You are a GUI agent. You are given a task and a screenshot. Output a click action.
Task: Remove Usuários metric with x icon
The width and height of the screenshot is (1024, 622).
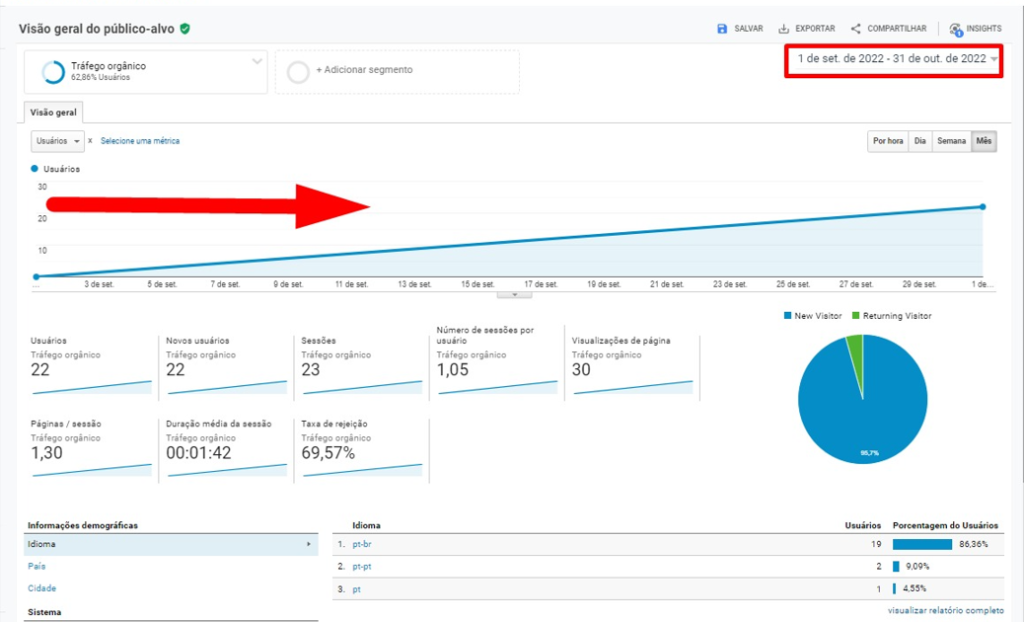tap(90, 141)
